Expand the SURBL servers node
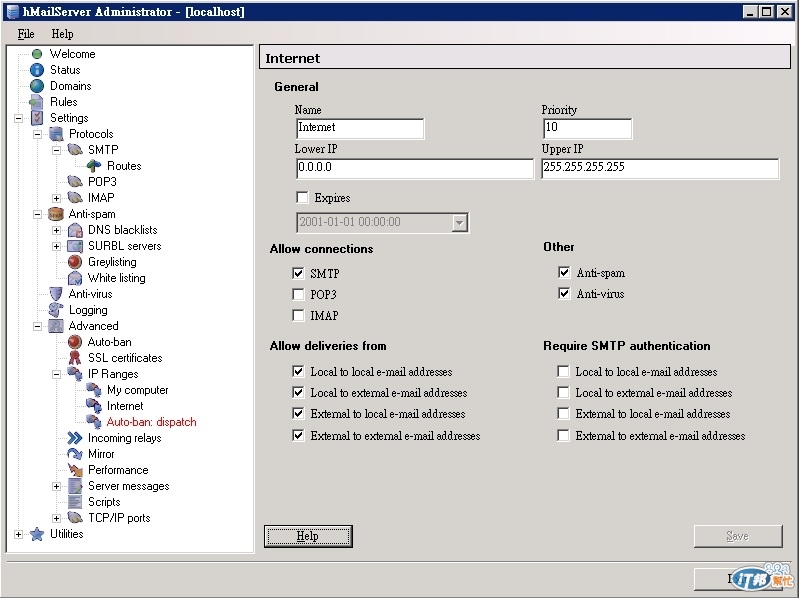Viewport: 799px width, 598px height. click(x=57, y=247)
